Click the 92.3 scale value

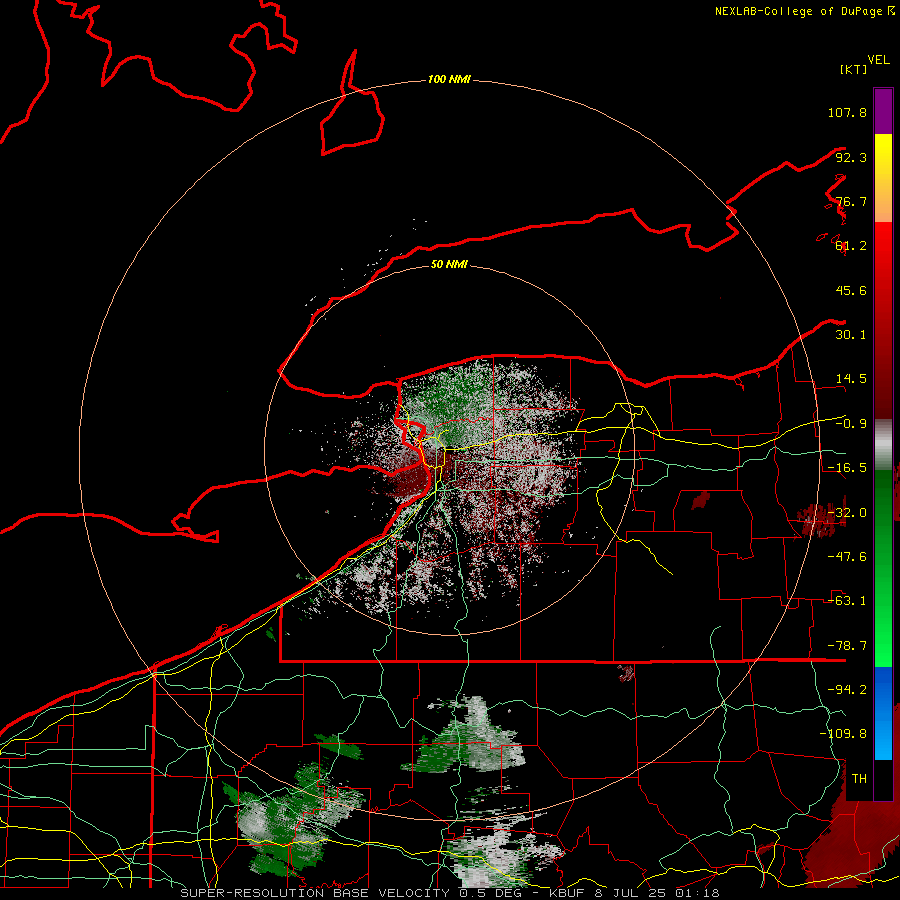click(x=851, y=157)
